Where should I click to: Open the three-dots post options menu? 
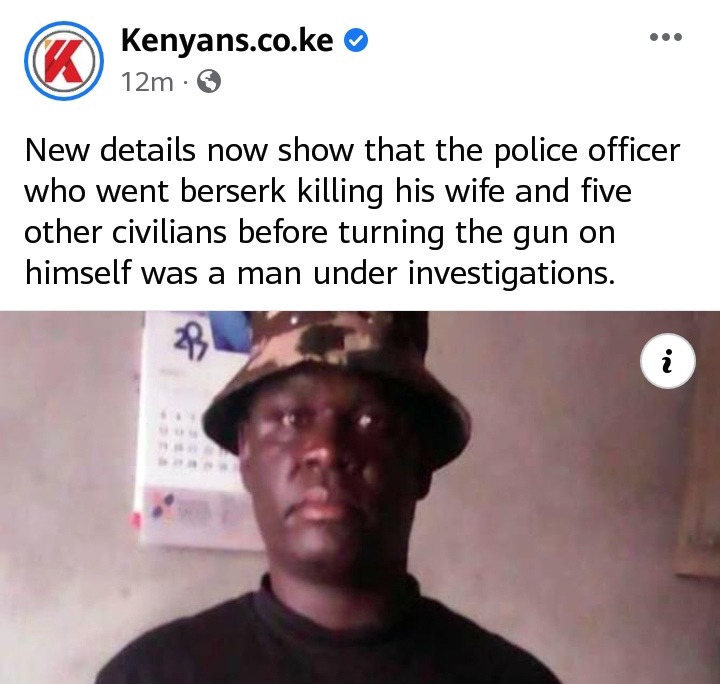click(666, 37)
